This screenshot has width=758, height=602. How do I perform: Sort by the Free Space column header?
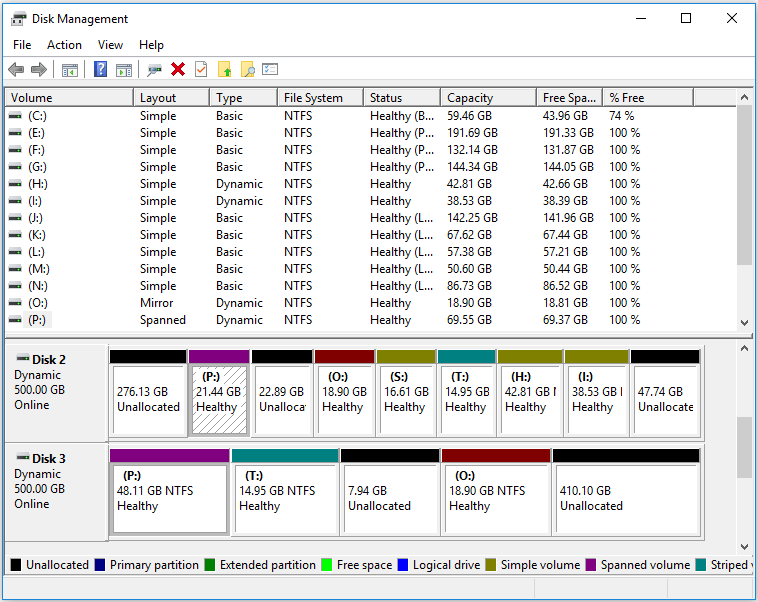coord(569,98)
